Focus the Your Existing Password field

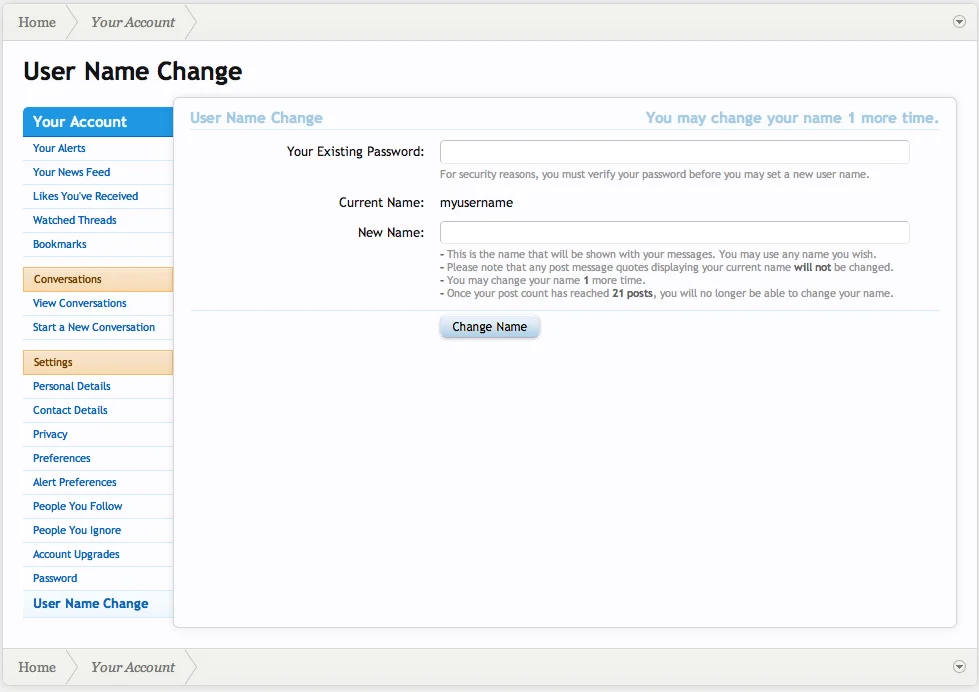(x=674, y=152)
